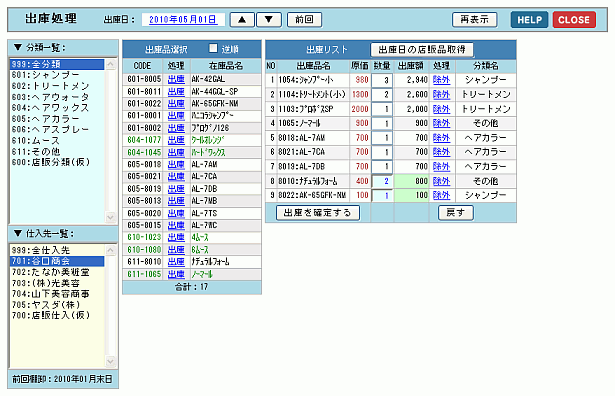Select 601:シャンプー in the category list
615x396 pixels.
click(45, 75)
